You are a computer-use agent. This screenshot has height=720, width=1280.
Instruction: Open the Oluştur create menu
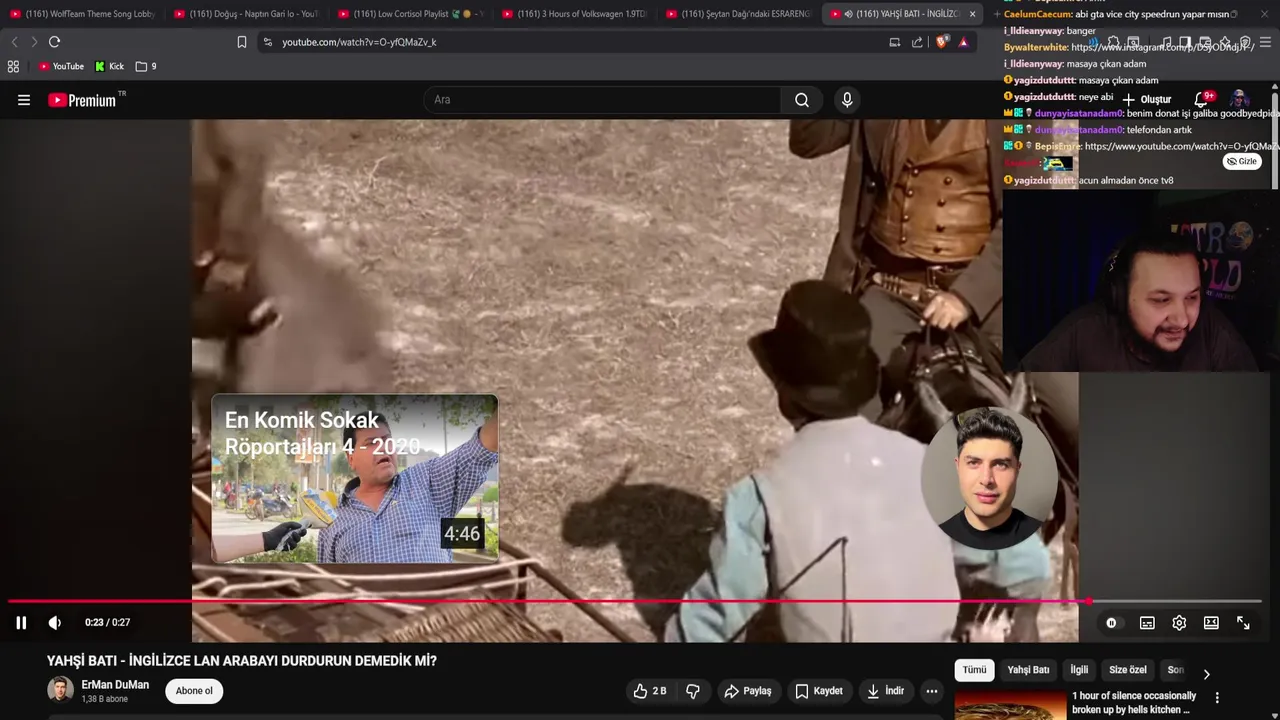pyautogui.click(x=1146, y=99)
